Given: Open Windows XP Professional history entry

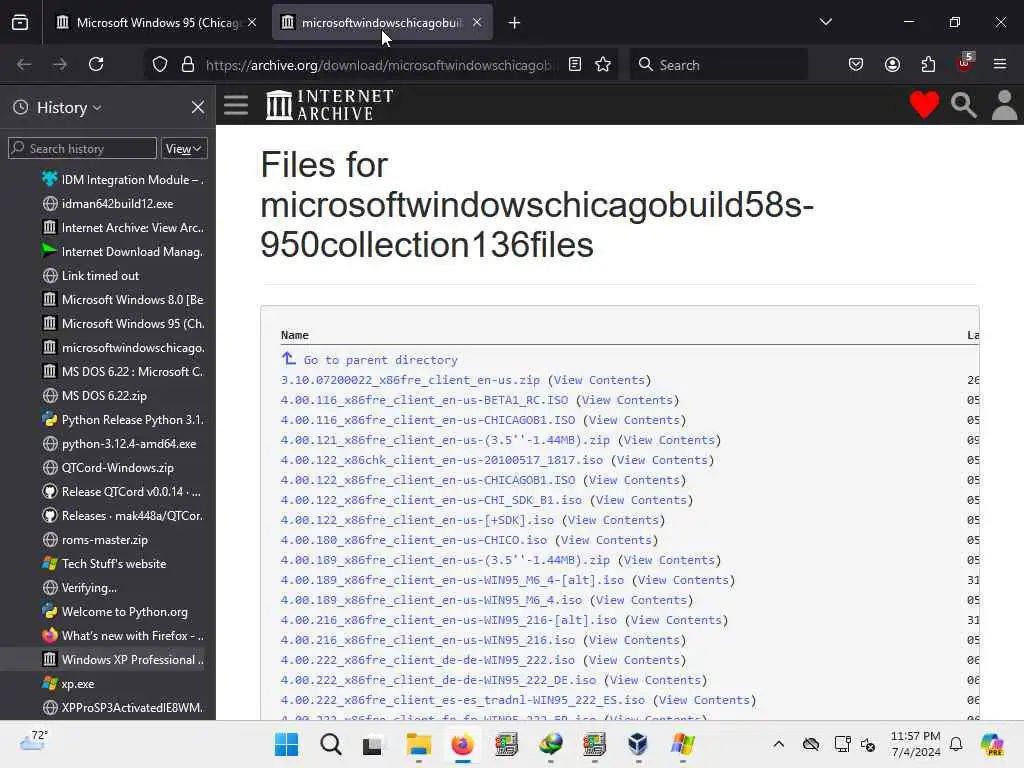Looking at the screenshot, I should (122, 660).
